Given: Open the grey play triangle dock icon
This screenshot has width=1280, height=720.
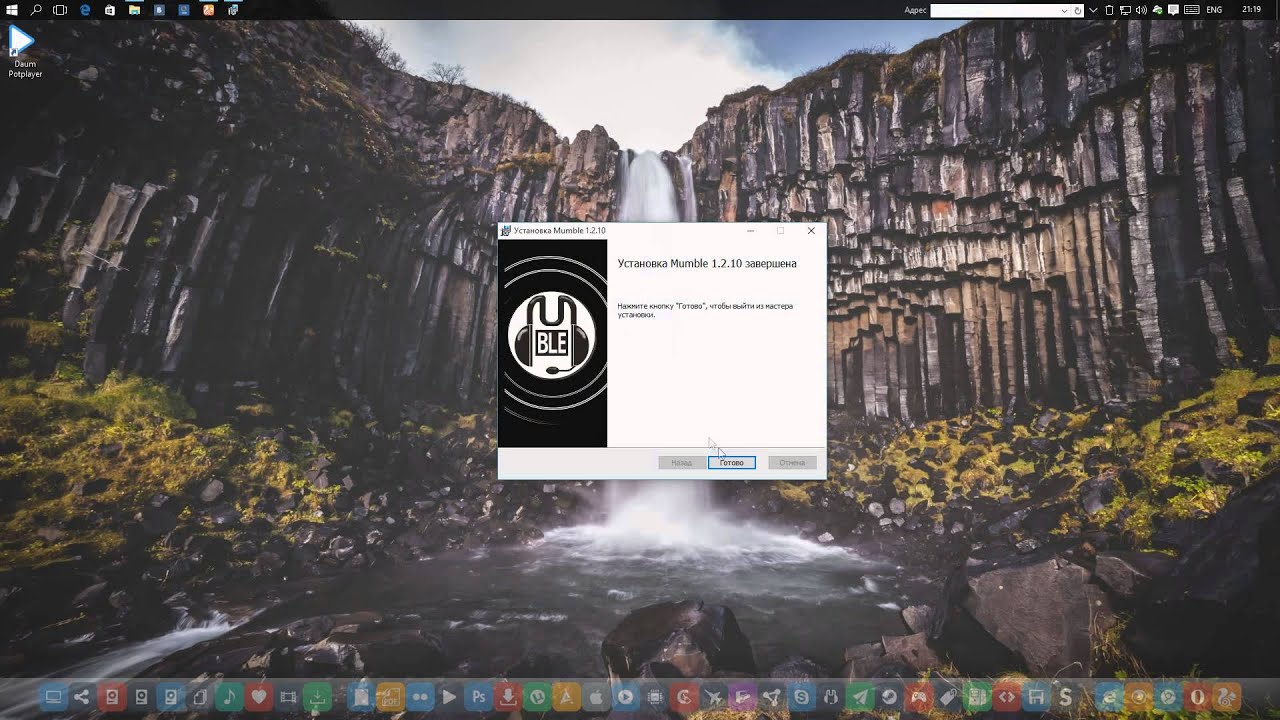Looking at the screenshot, I should pyautogui.click(x=449, y=696).
